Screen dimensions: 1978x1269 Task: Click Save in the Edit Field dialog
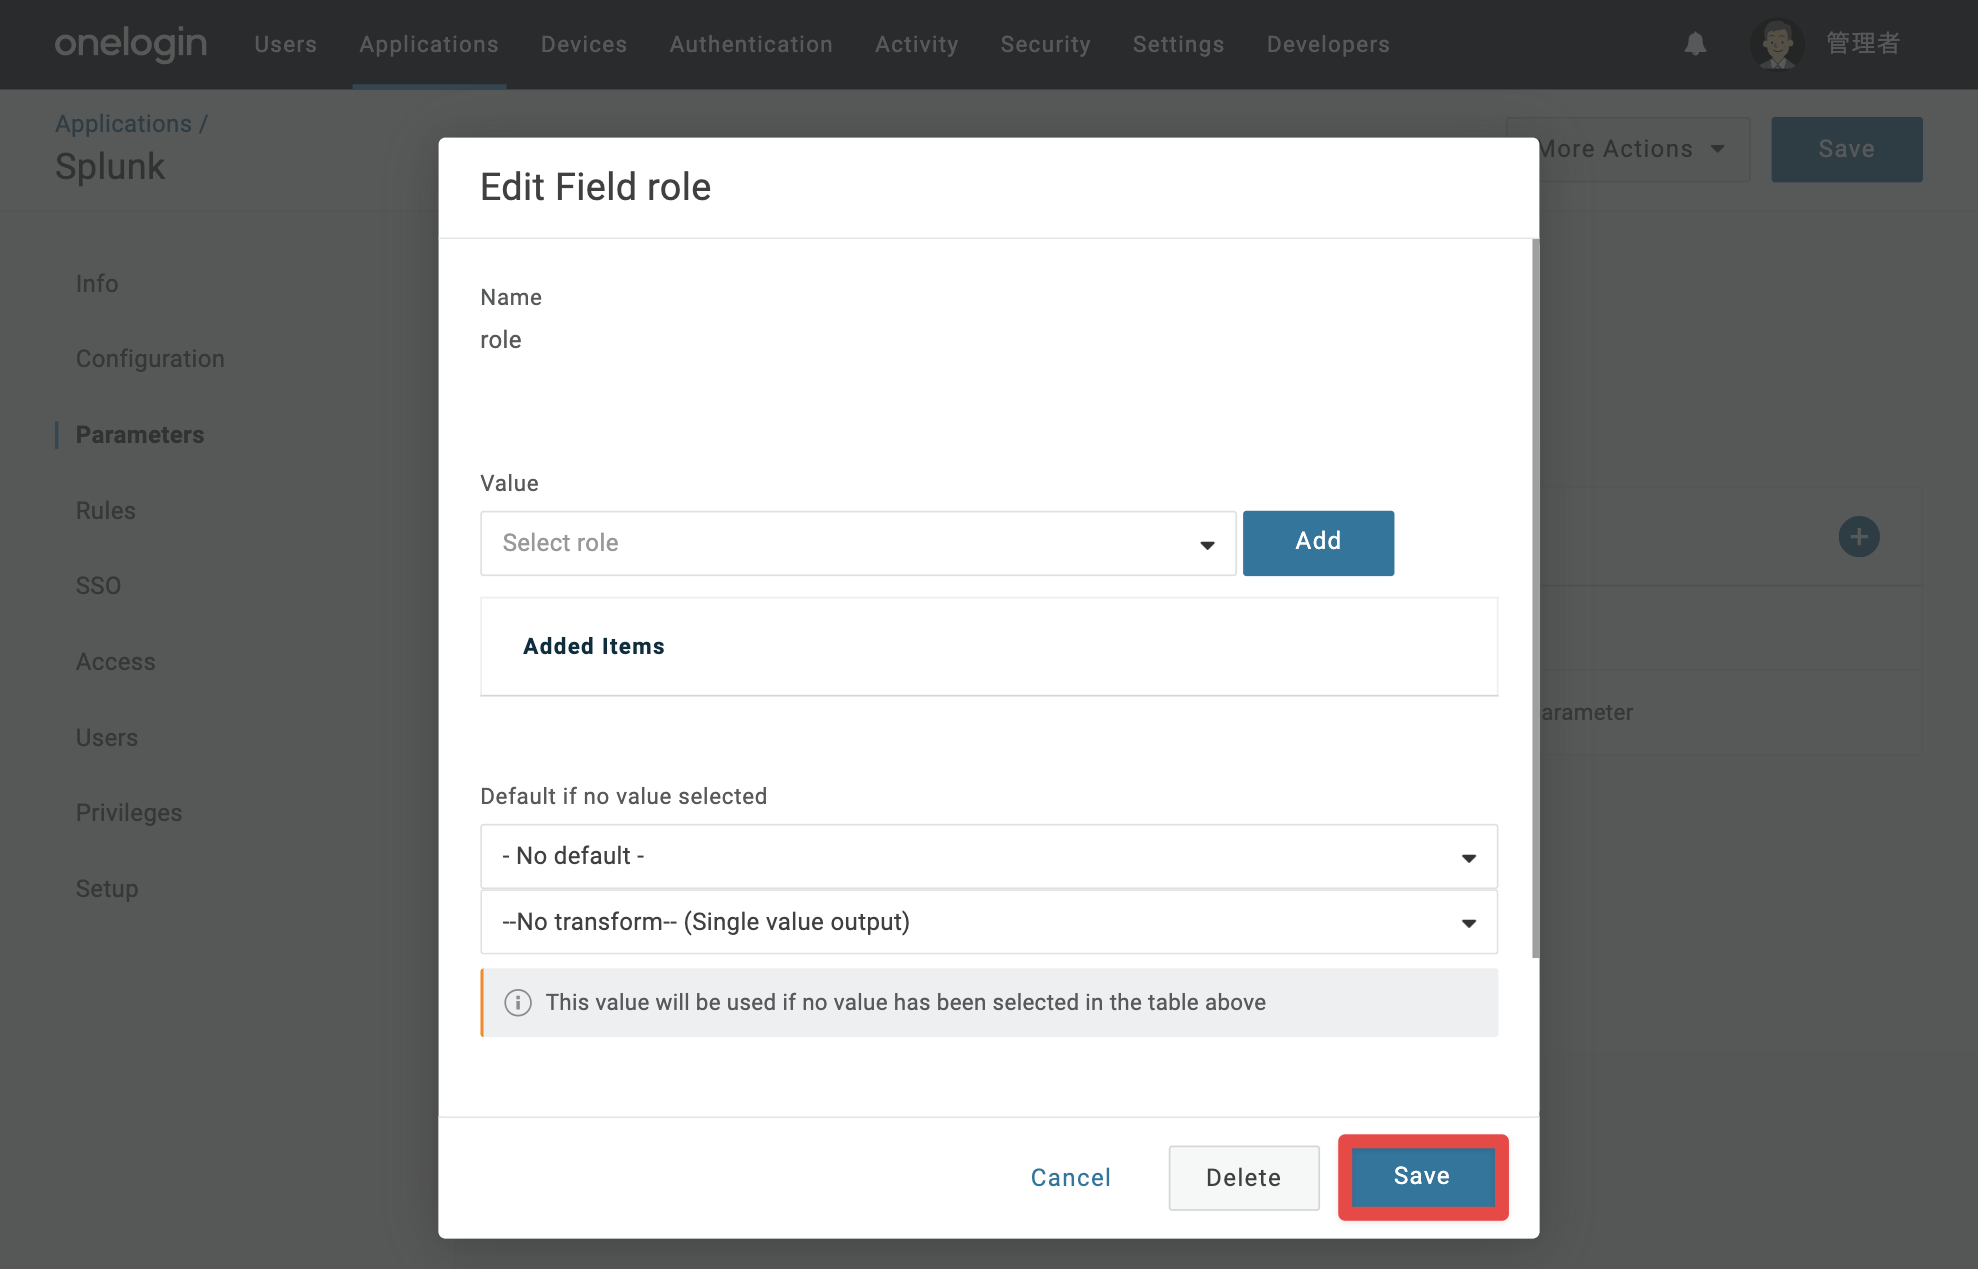click(1422, 1177)
